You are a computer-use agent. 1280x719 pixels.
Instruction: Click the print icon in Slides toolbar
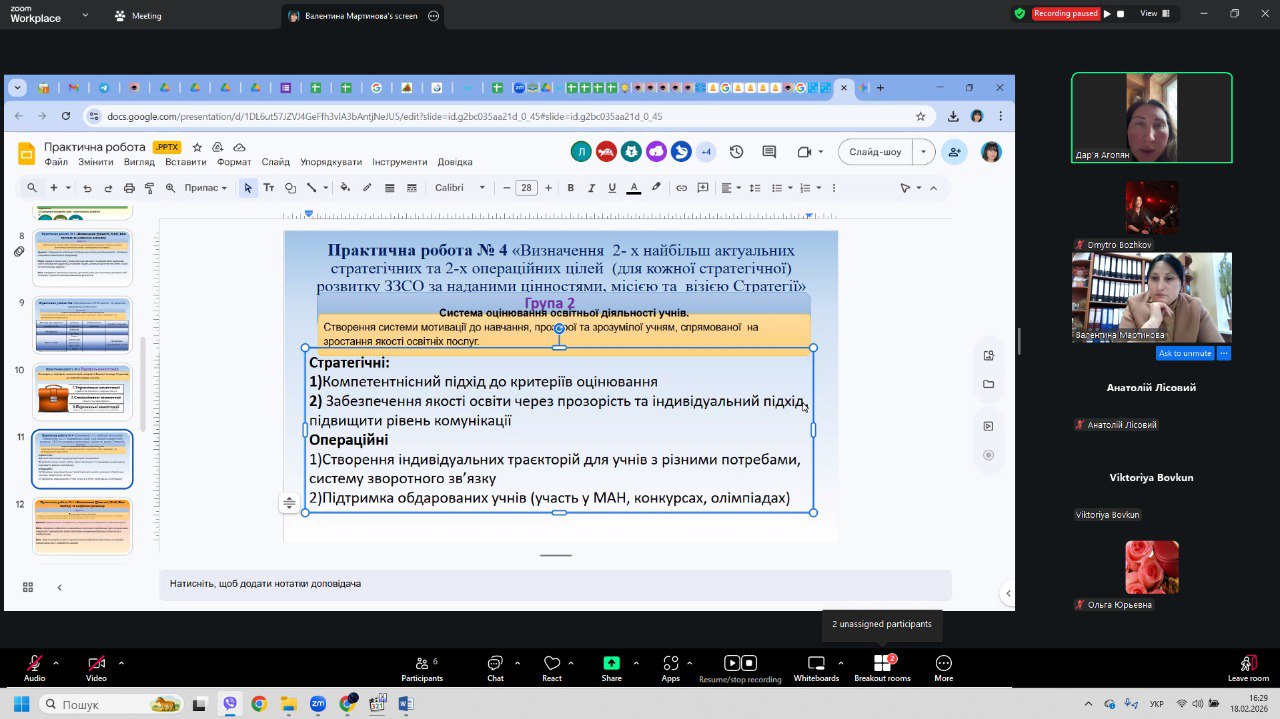click(x=129, y=188)
